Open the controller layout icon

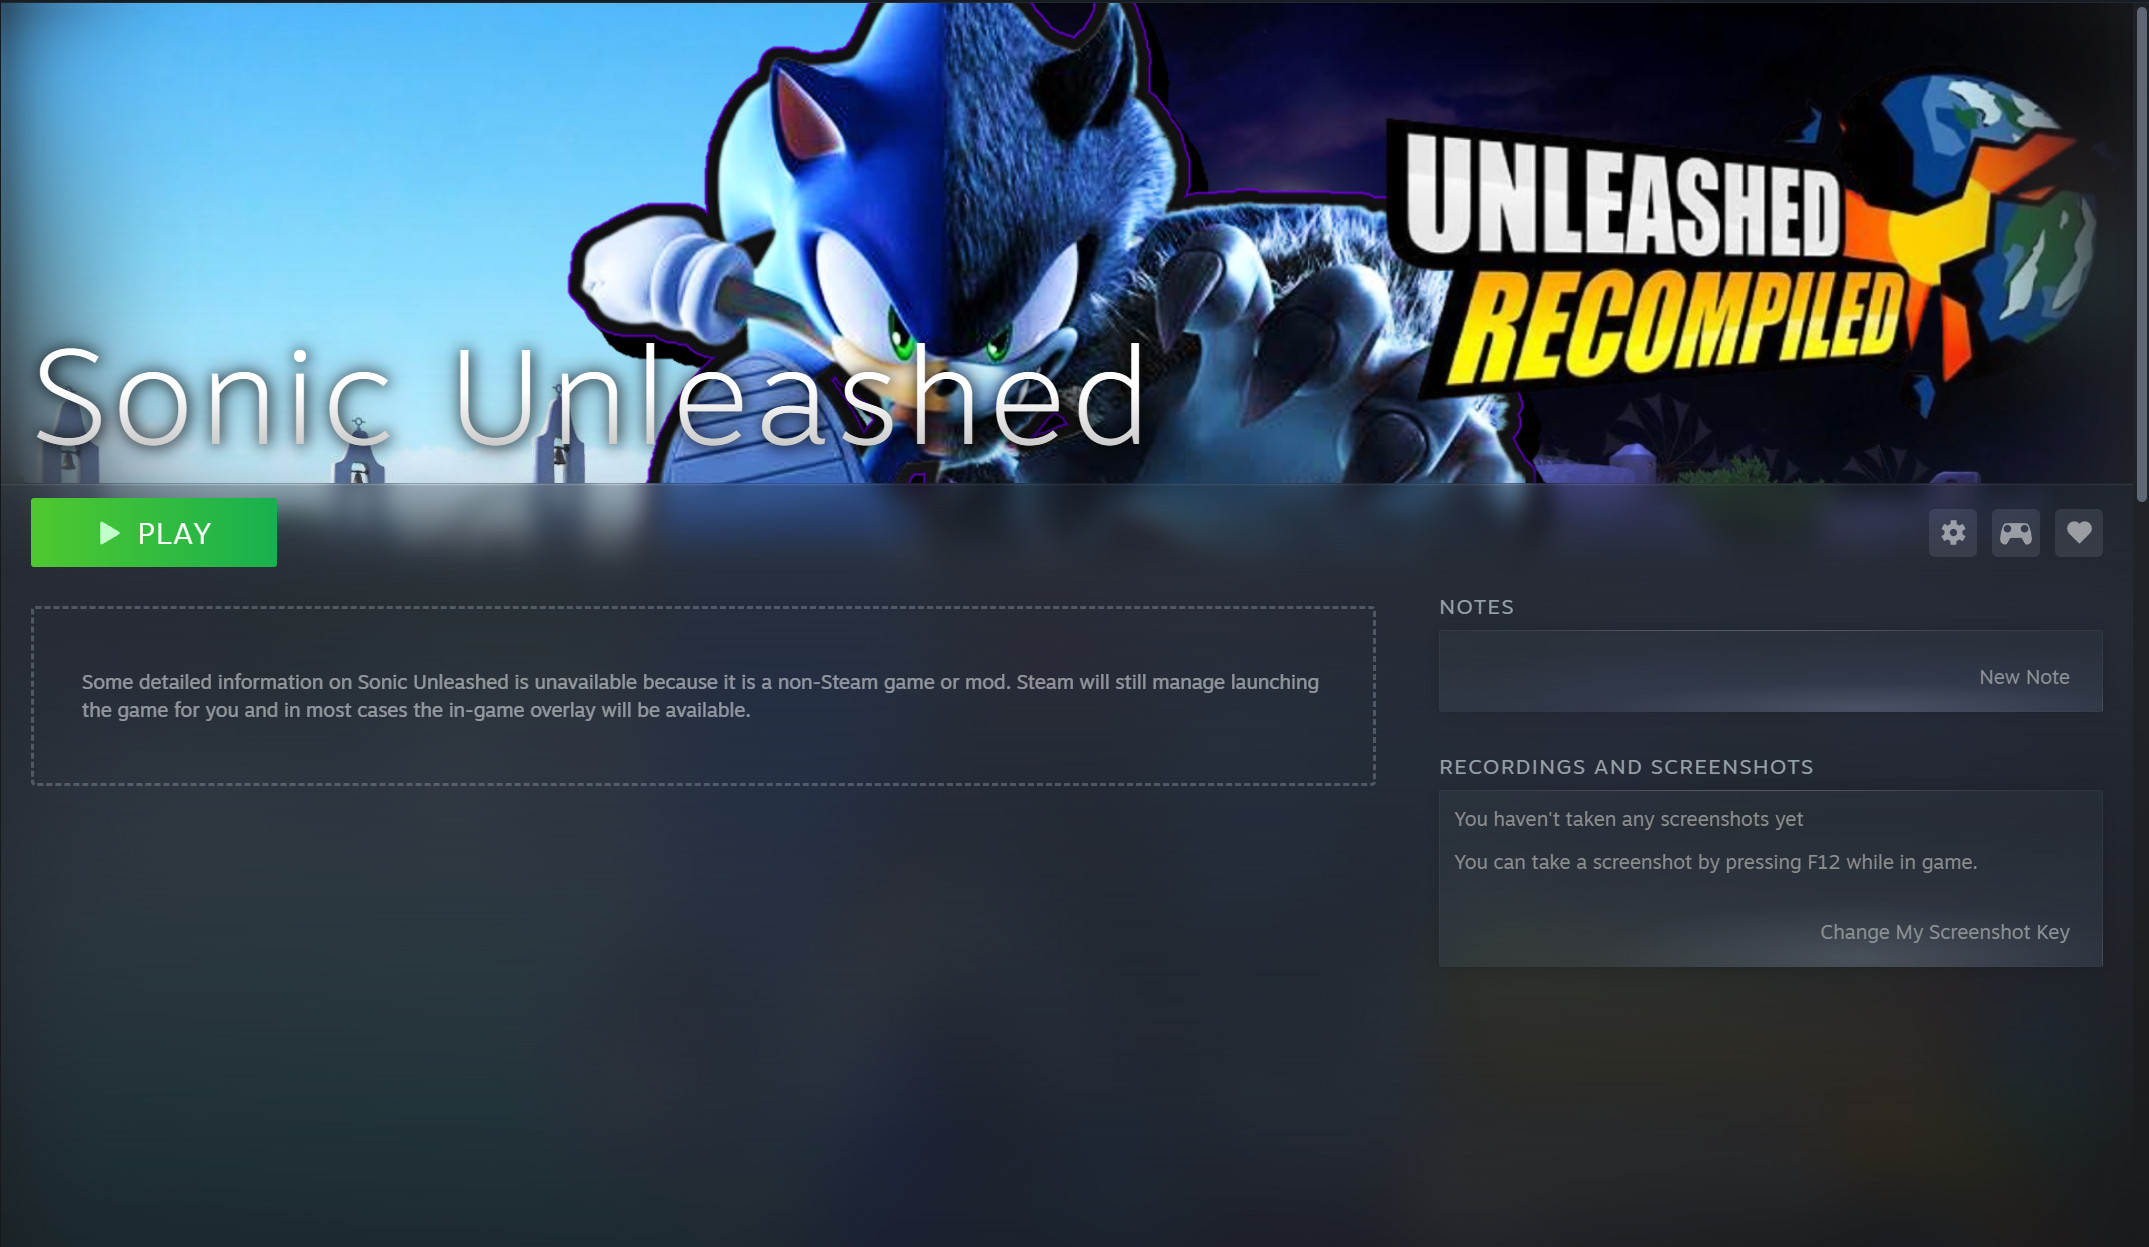point(2016,533)
